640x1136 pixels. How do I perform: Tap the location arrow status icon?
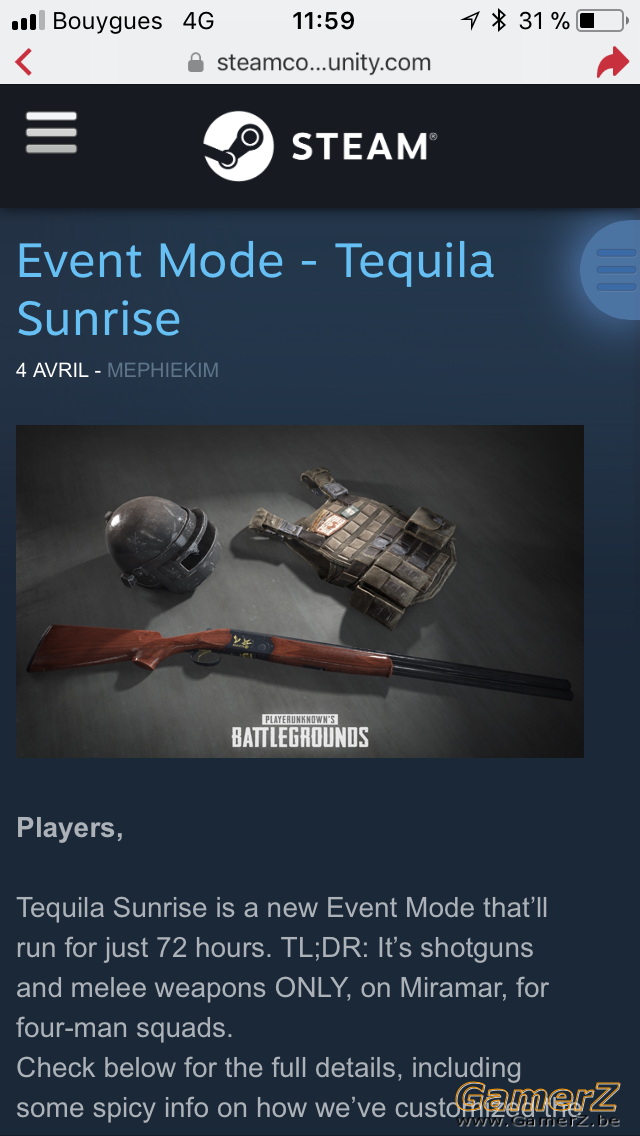coord(470,21)
